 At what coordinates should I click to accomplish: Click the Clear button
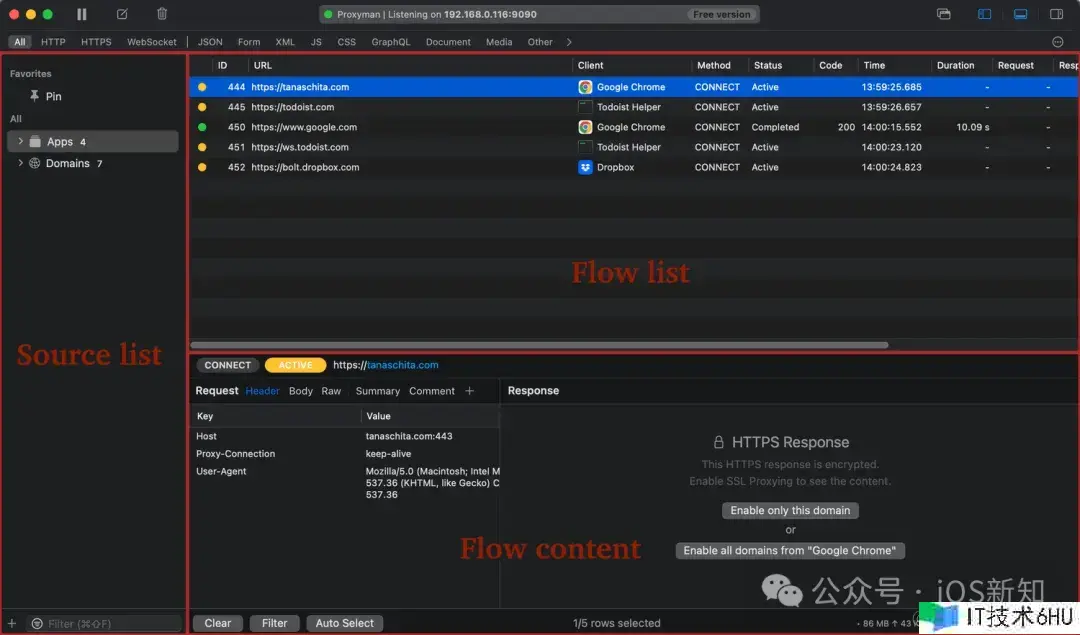coord(218,623)
